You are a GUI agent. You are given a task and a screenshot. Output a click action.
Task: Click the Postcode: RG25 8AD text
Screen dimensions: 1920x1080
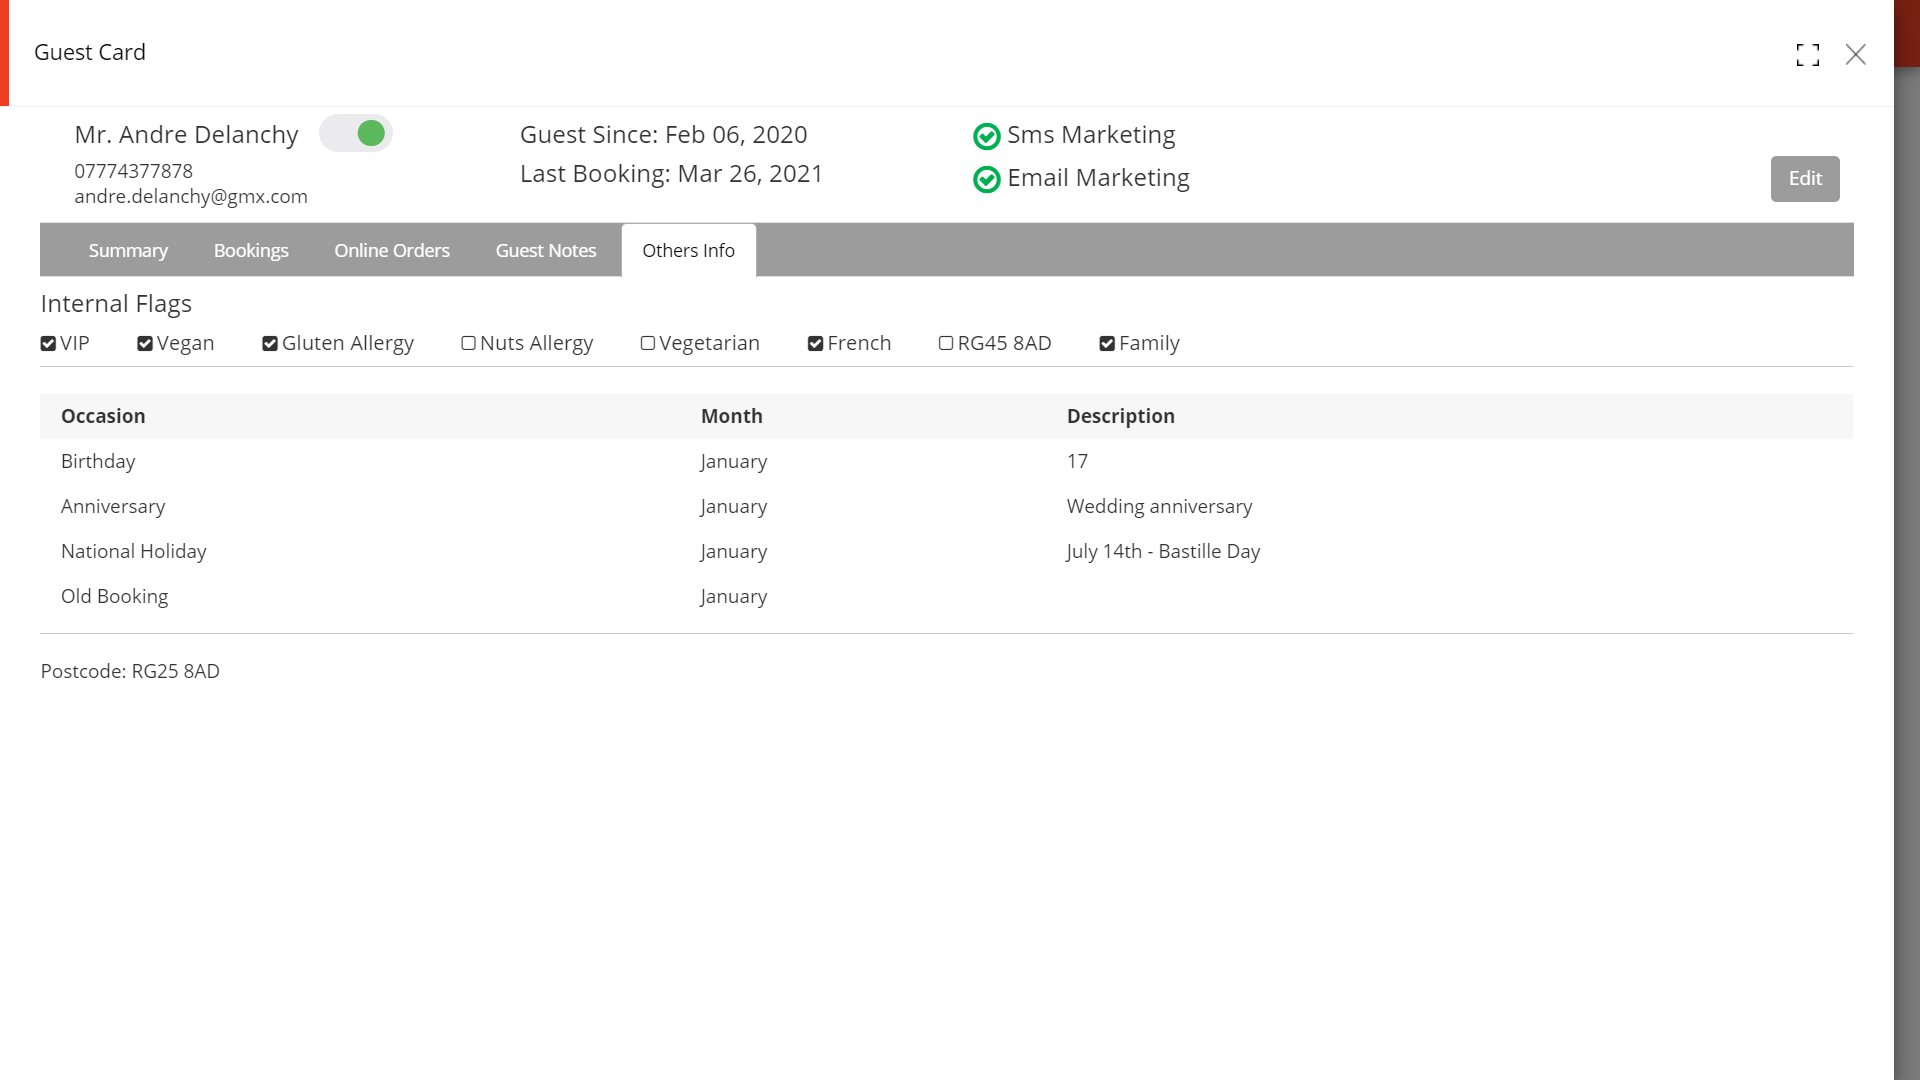130,671
